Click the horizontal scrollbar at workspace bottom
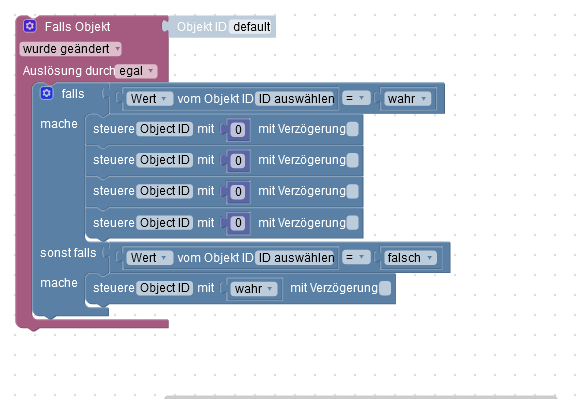The image size is (576, 399). pyautogui.click(x=360, y=397)
